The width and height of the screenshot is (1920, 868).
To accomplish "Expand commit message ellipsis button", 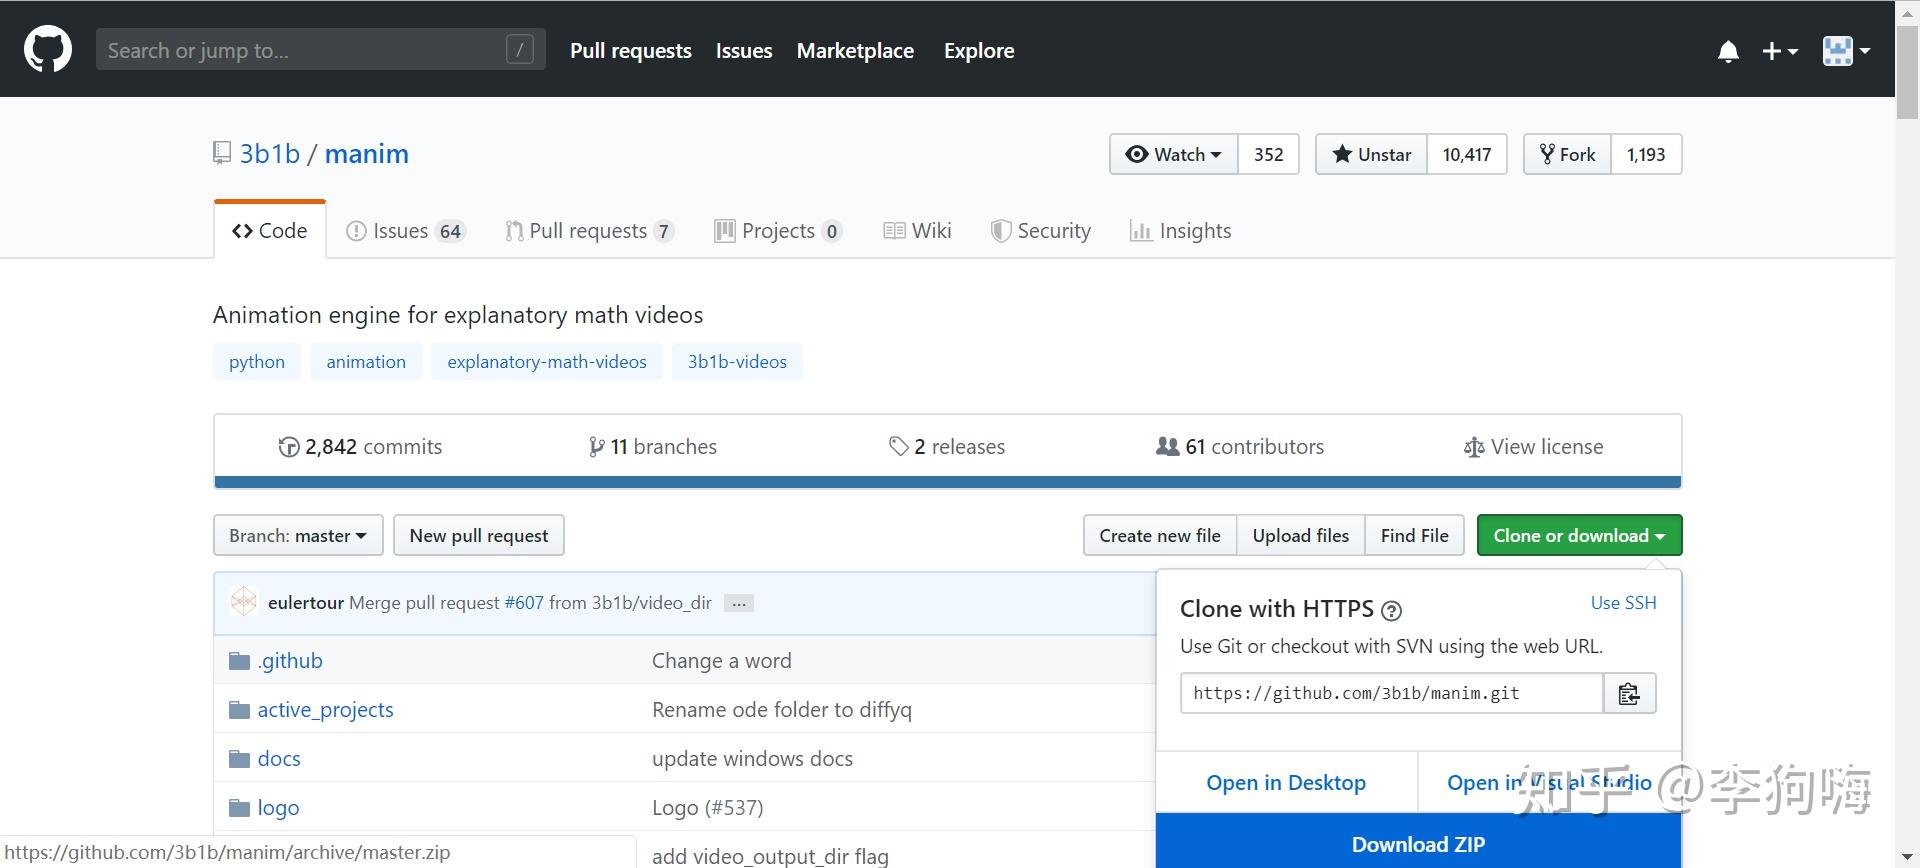I will coord(739,603).
